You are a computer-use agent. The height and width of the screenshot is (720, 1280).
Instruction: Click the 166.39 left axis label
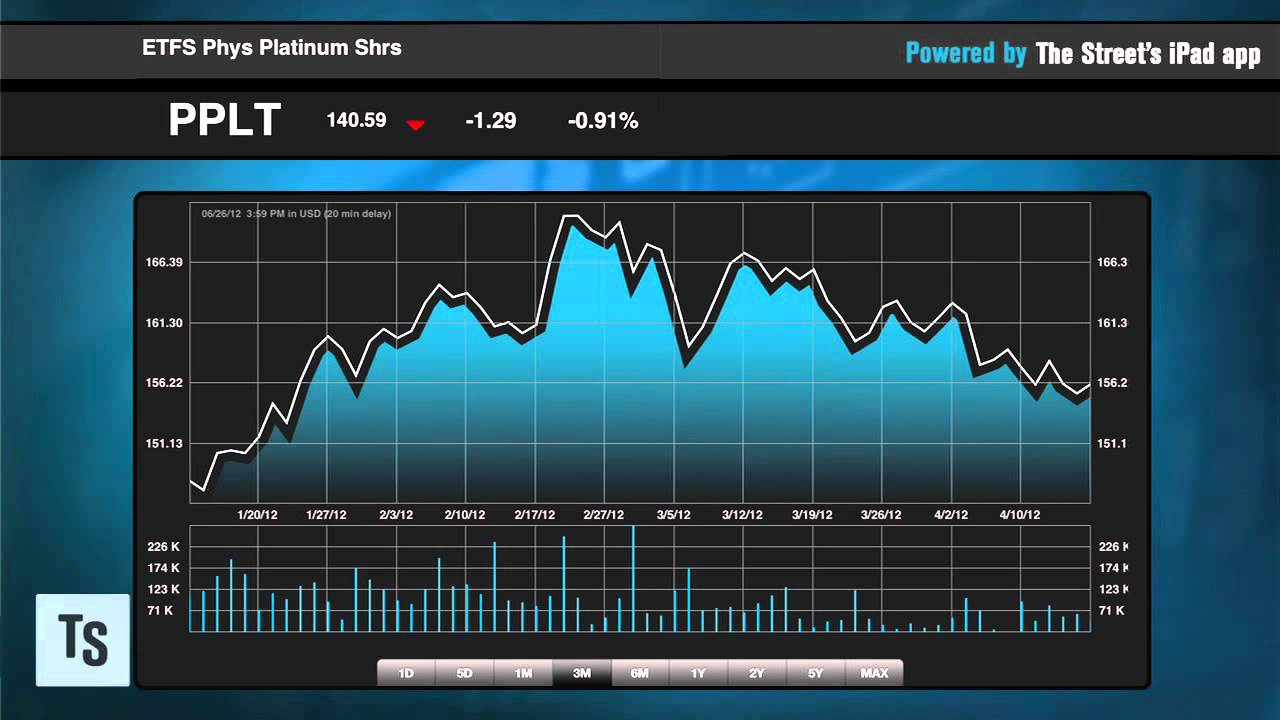[164, 262]
